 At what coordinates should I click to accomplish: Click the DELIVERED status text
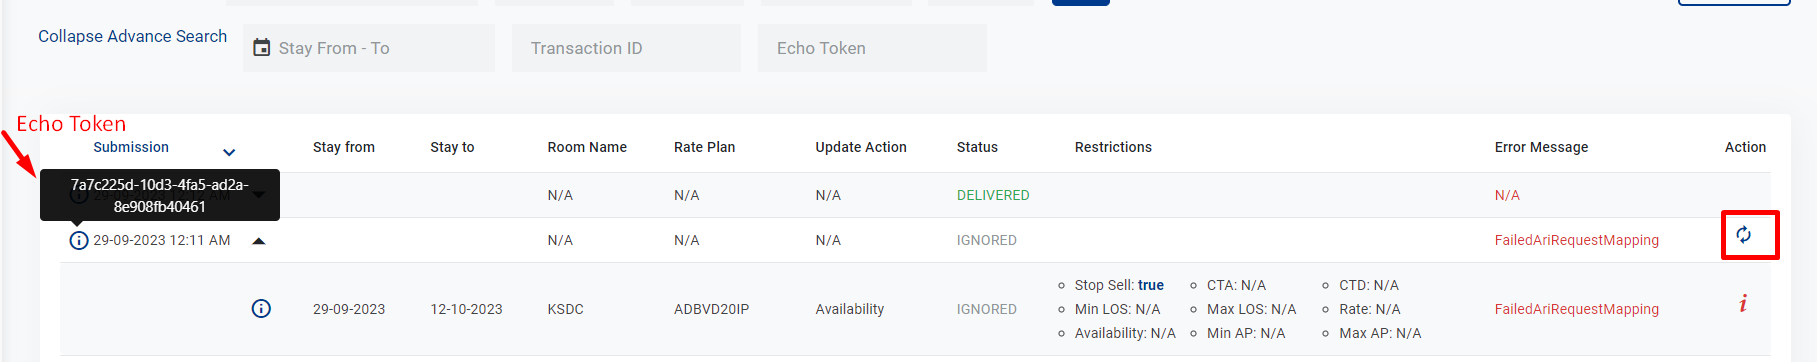click(x=993, y=195)
